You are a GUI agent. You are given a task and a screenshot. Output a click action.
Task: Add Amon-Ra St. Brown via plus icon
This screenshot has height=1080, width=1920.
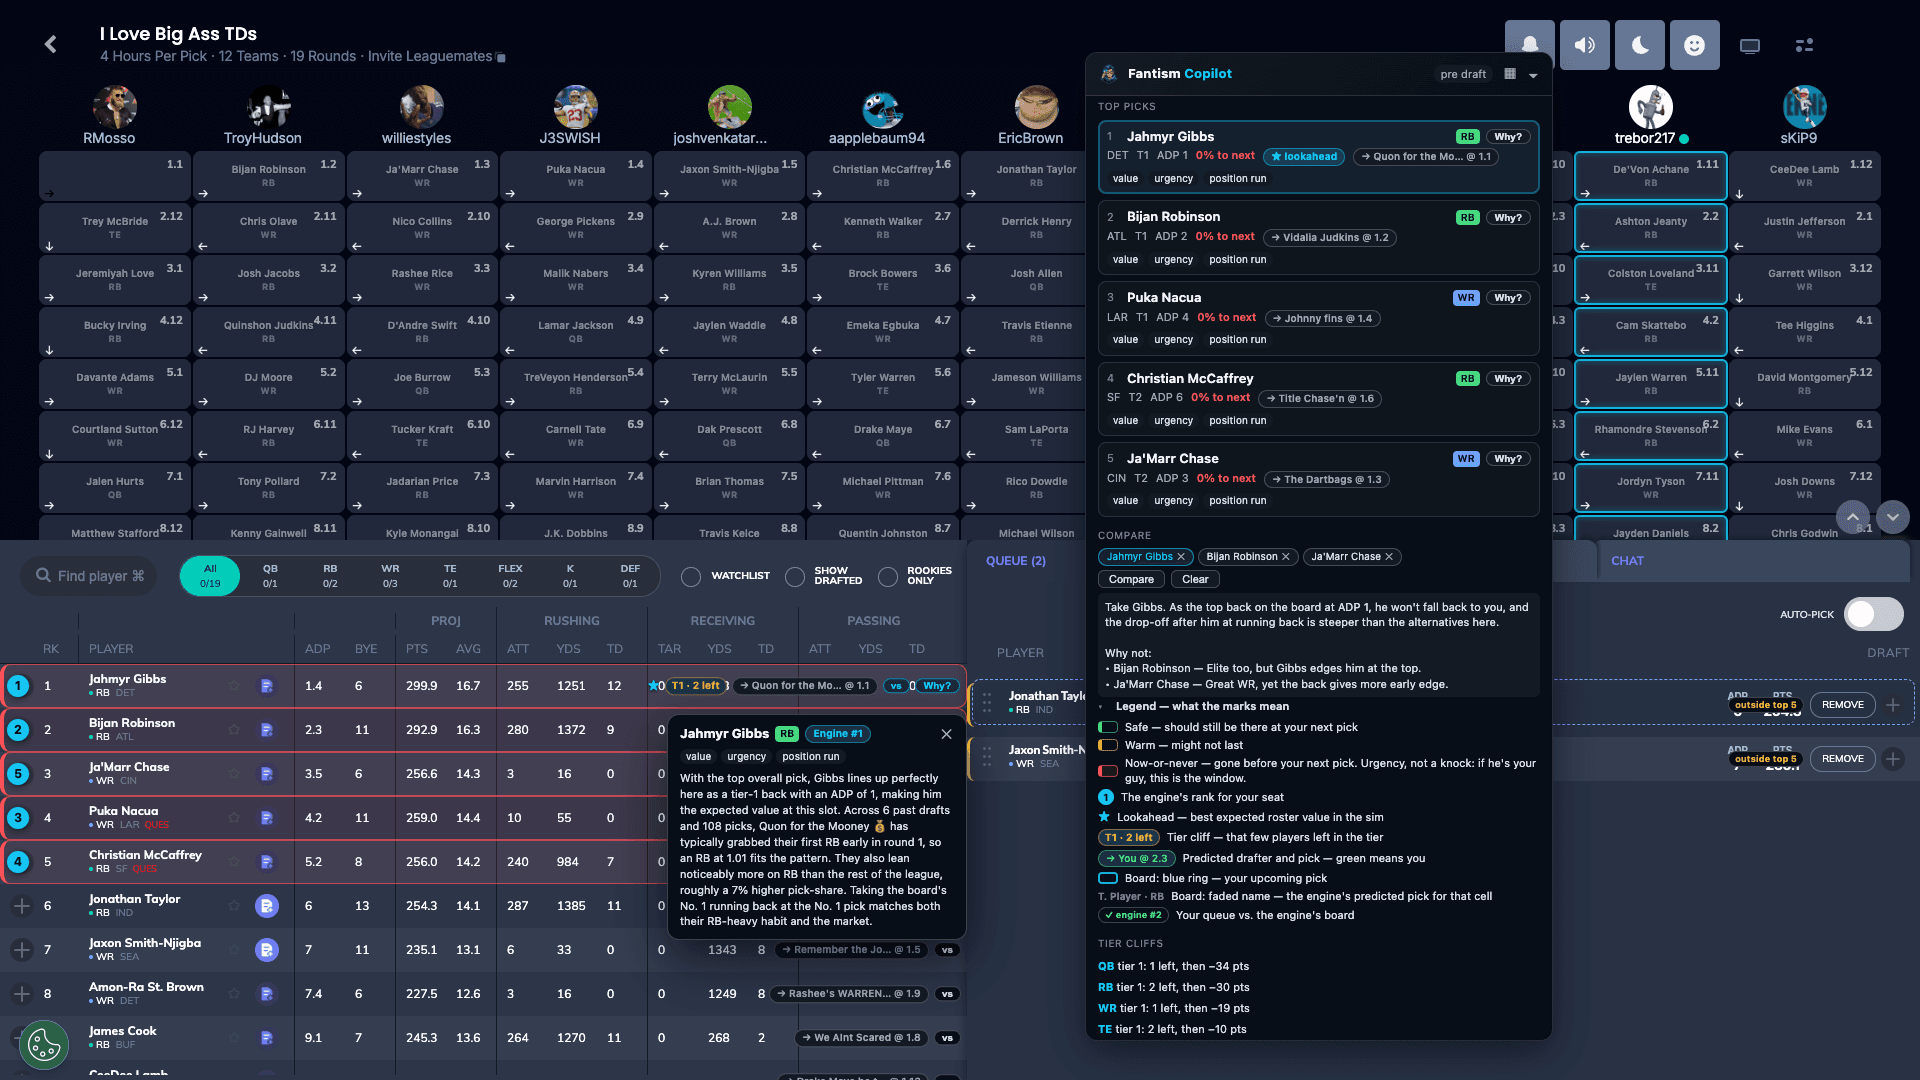pos(21,994)
